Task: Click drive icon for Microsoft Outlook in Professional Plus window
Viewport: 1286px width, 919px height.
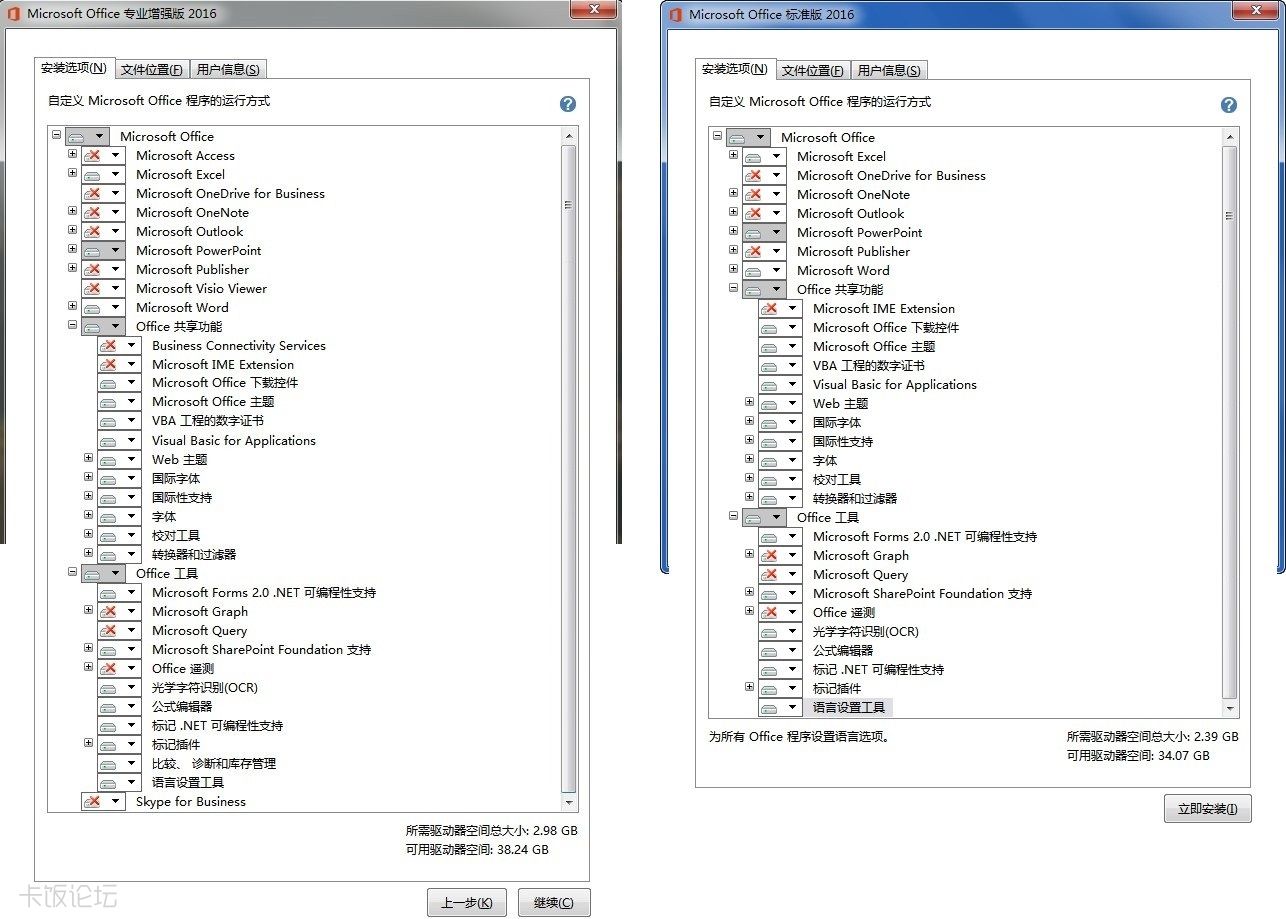Action: [x=93, y=231]
